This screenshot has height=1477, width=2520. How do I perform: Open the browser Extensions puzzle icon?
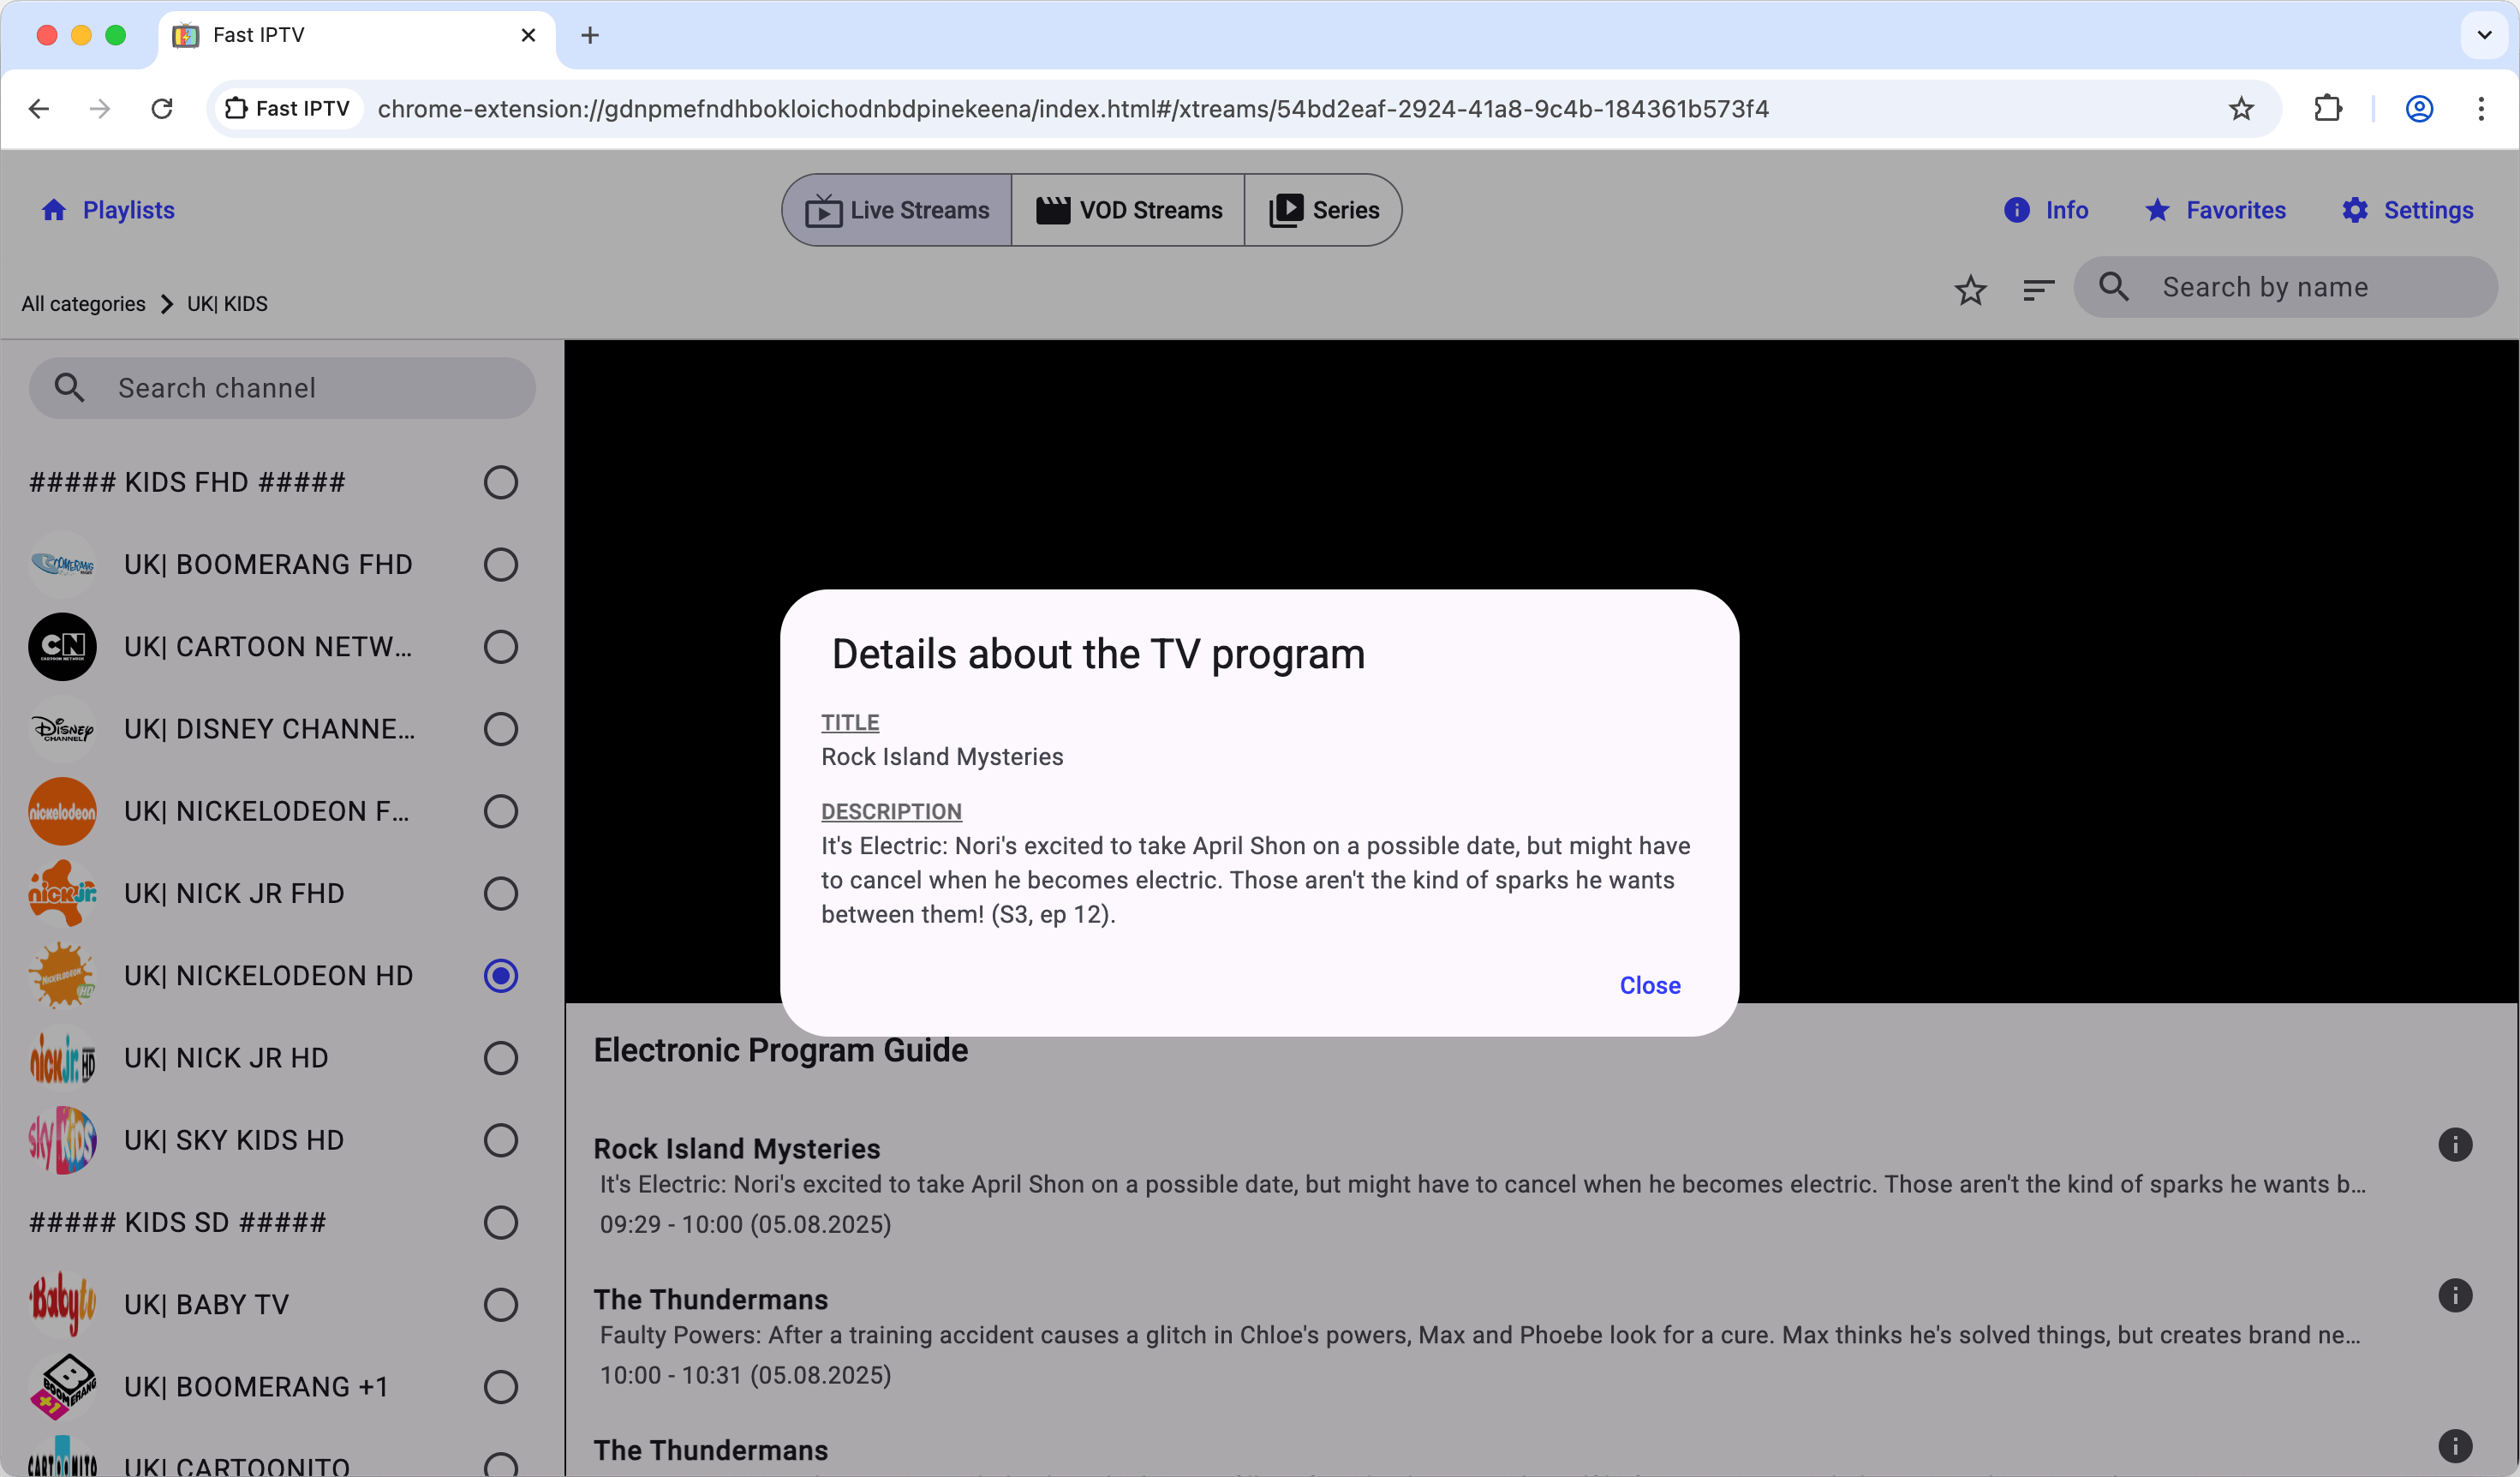(x=2328, y=108)
